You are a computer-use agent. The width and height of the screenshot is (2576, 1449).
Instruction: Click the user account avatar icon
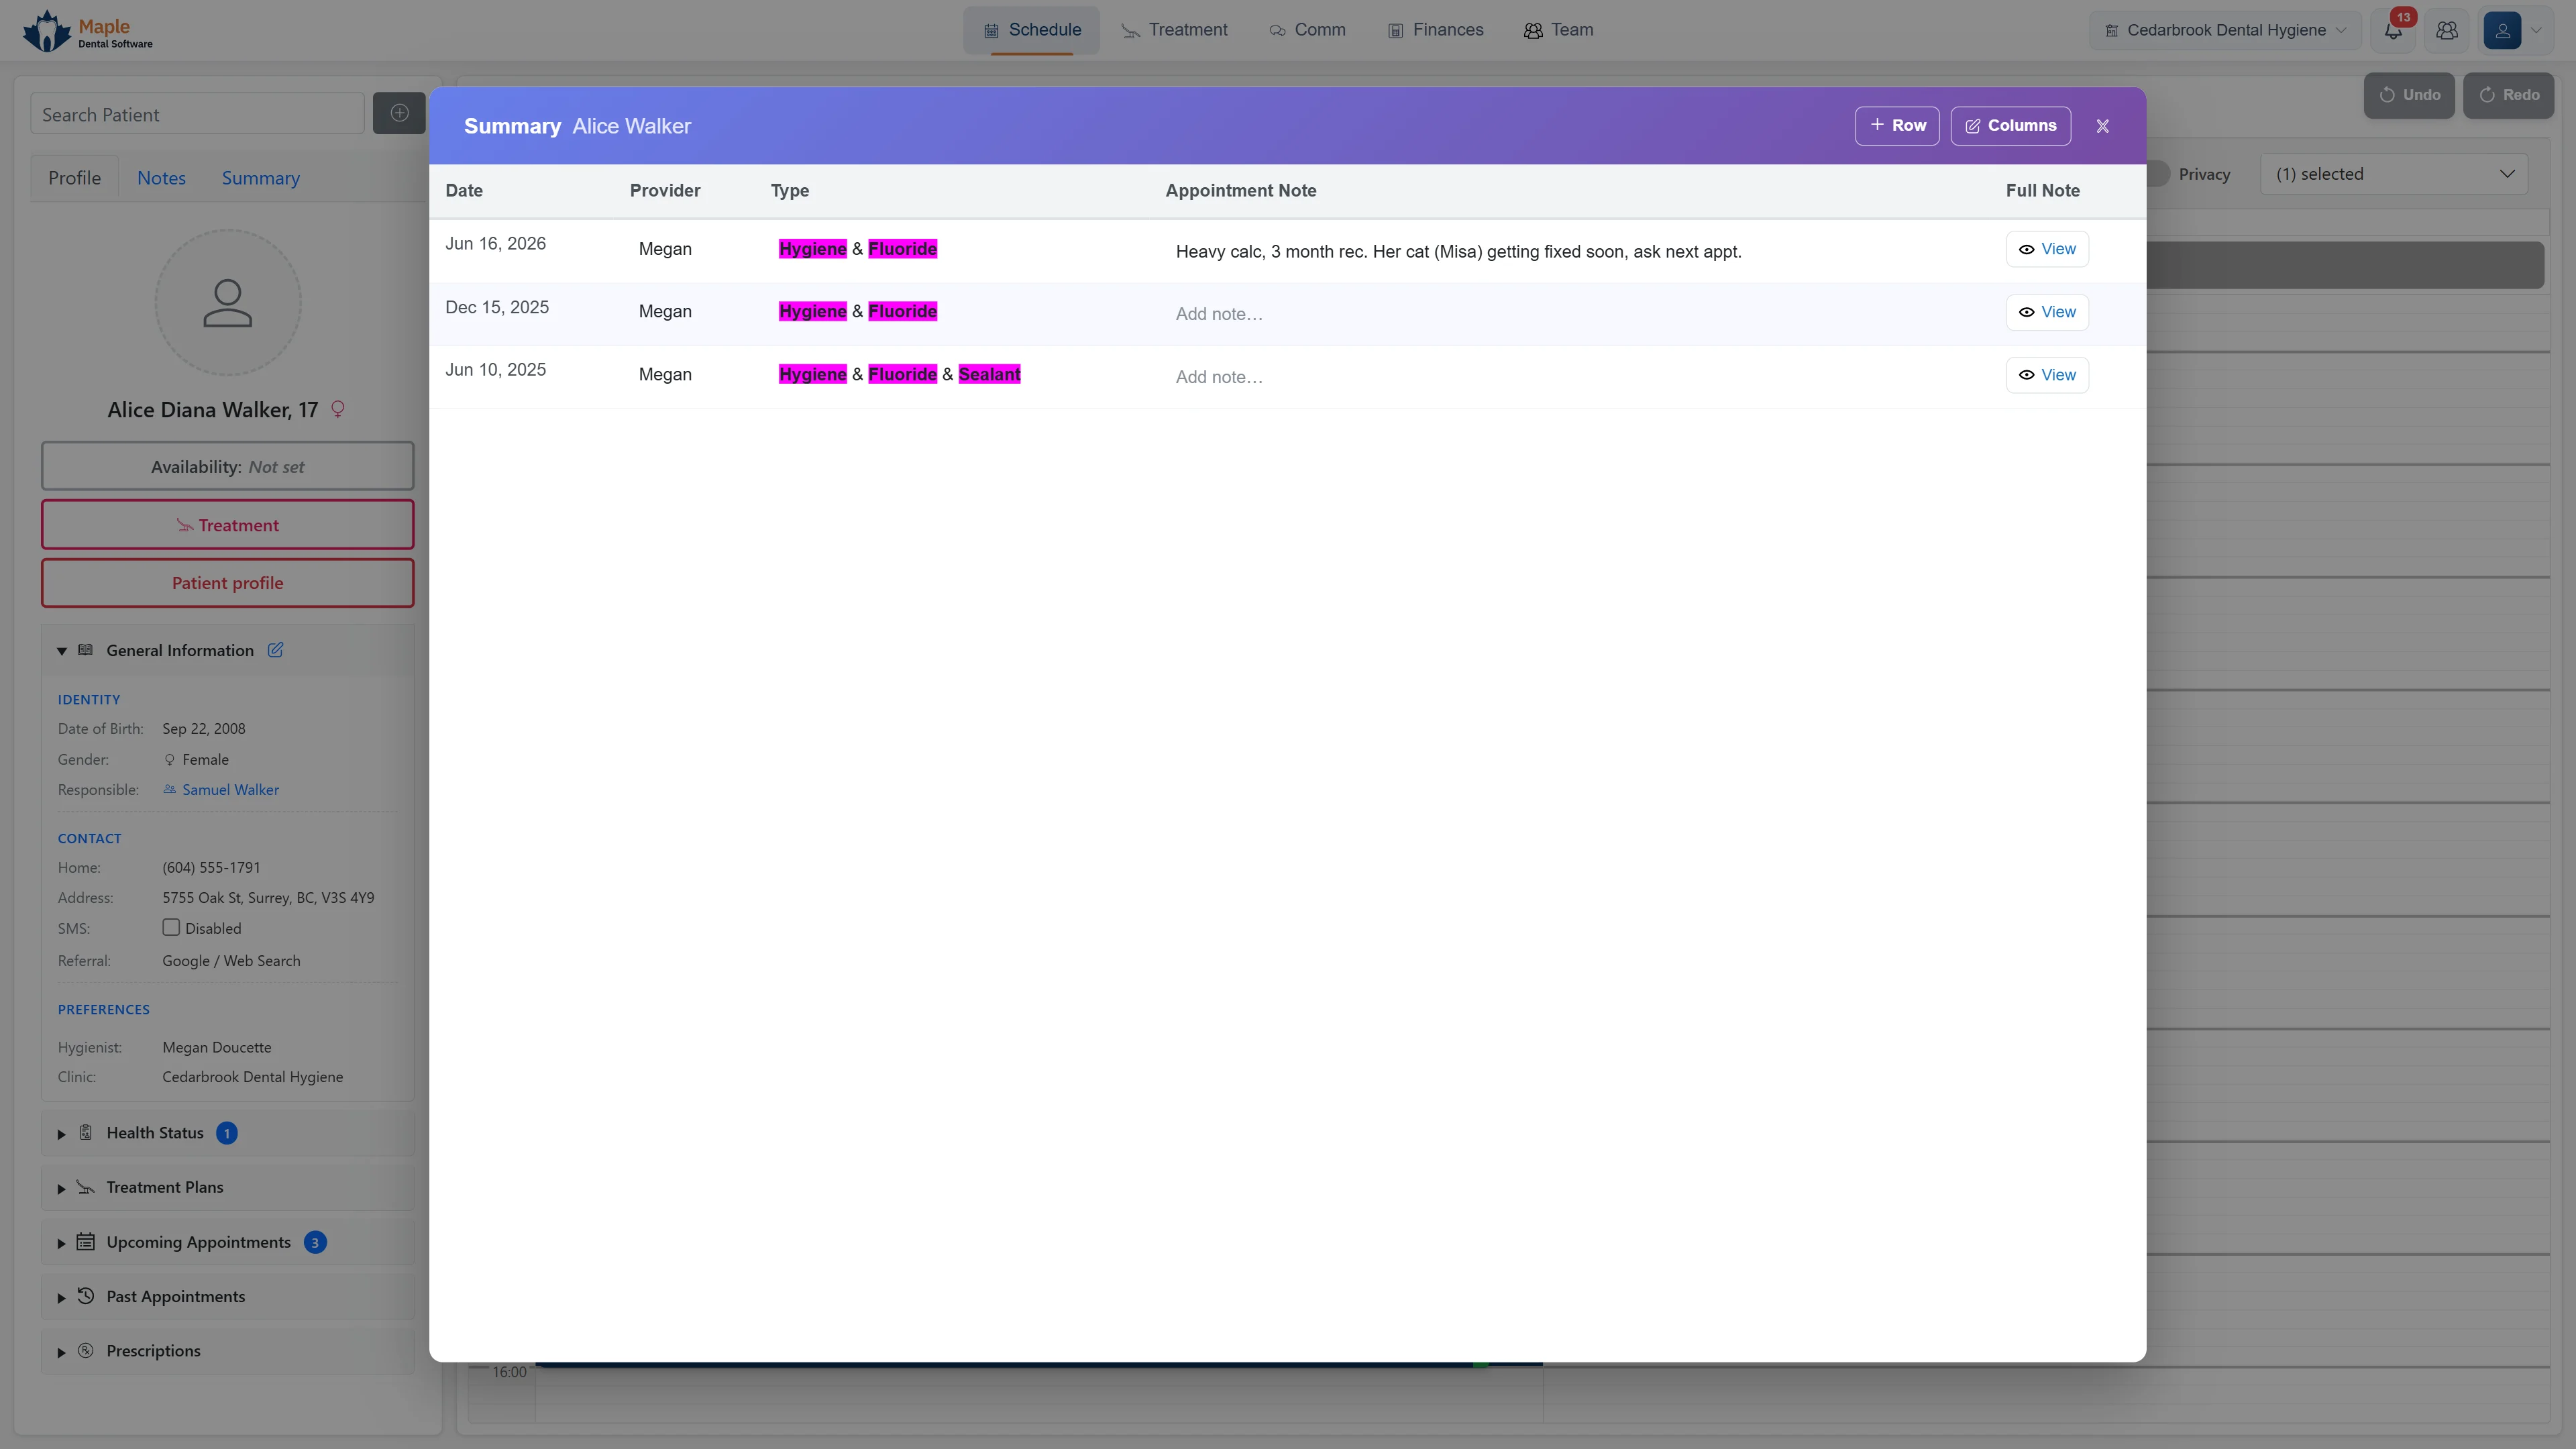(2502, 31)
